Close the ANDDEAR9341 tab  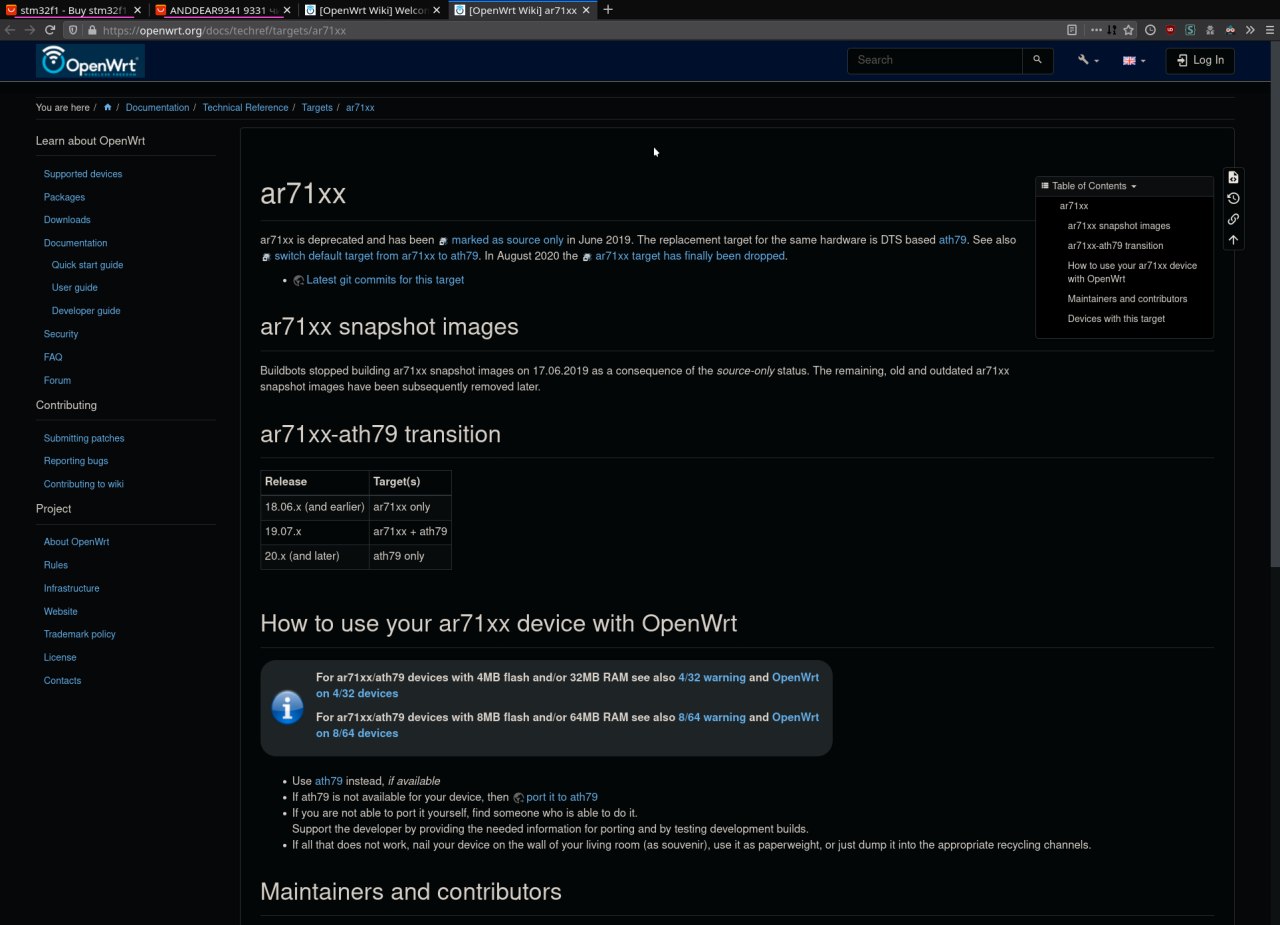point(287,10)
